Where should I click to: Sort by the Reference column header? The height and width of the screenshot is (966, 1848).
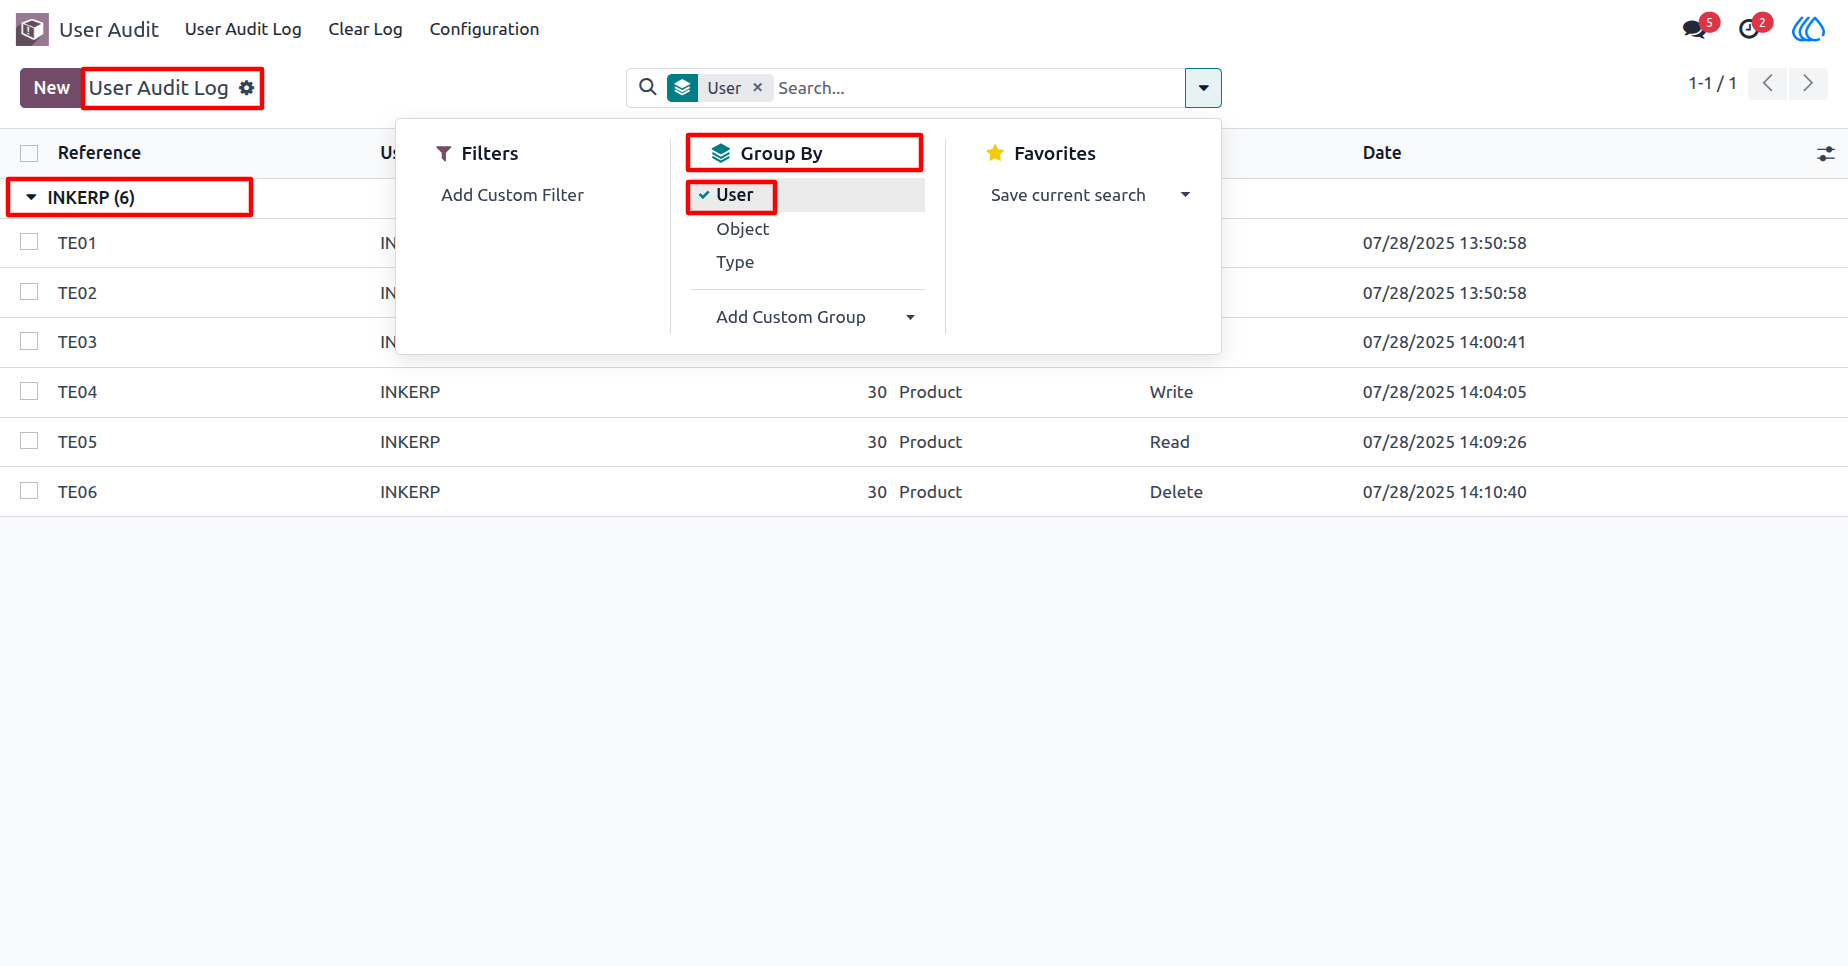(99, 153)
